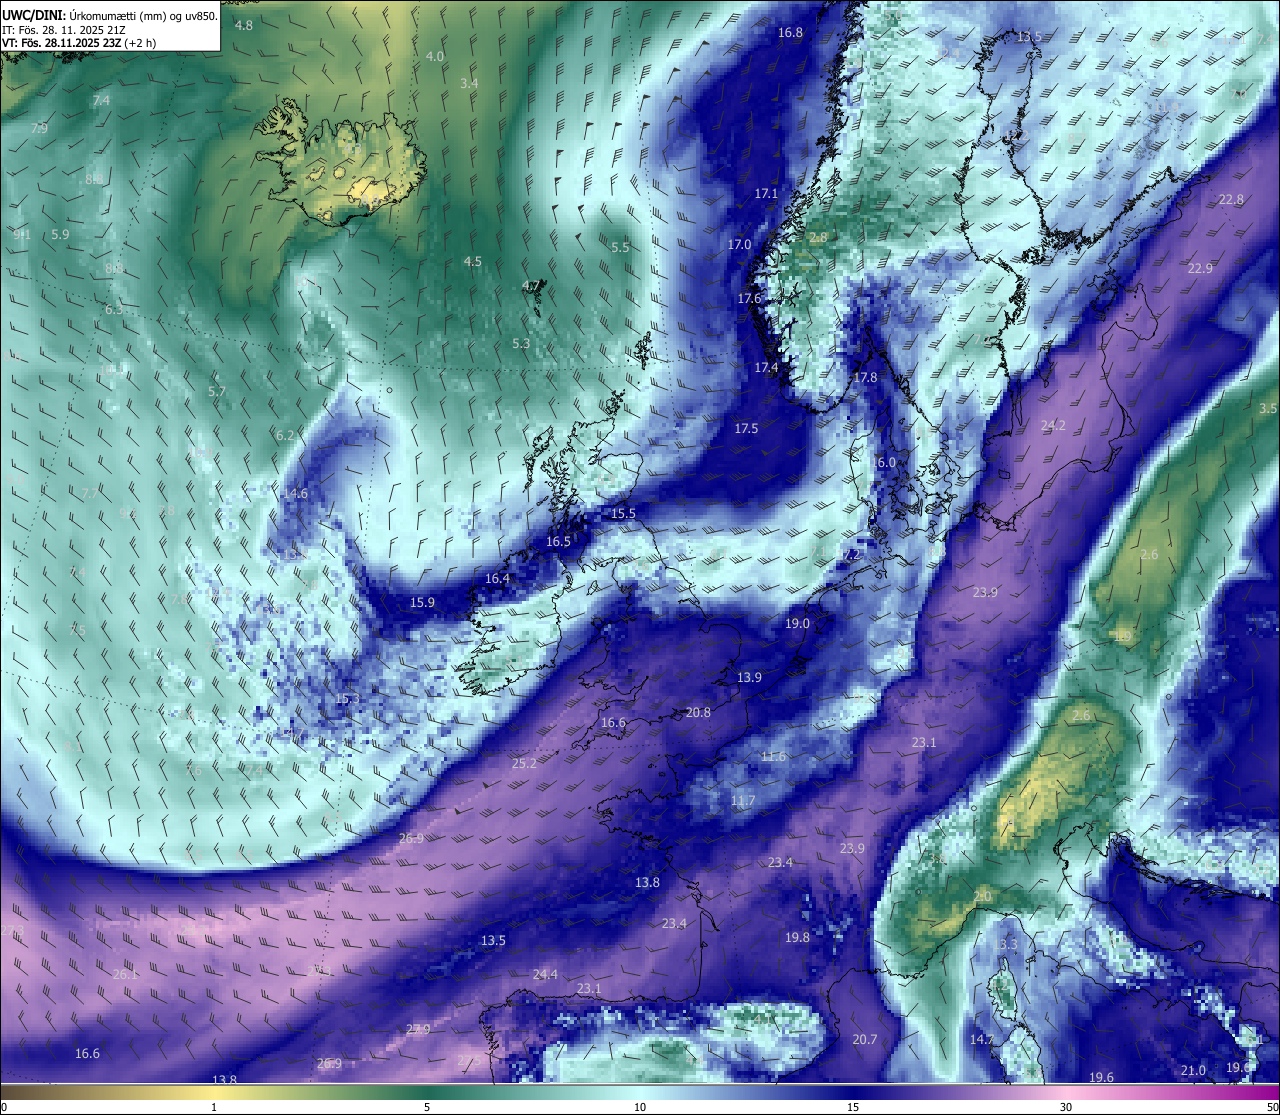Click the value 11.7 over northern France
1280x1115 pixels.
click(742, 802)
